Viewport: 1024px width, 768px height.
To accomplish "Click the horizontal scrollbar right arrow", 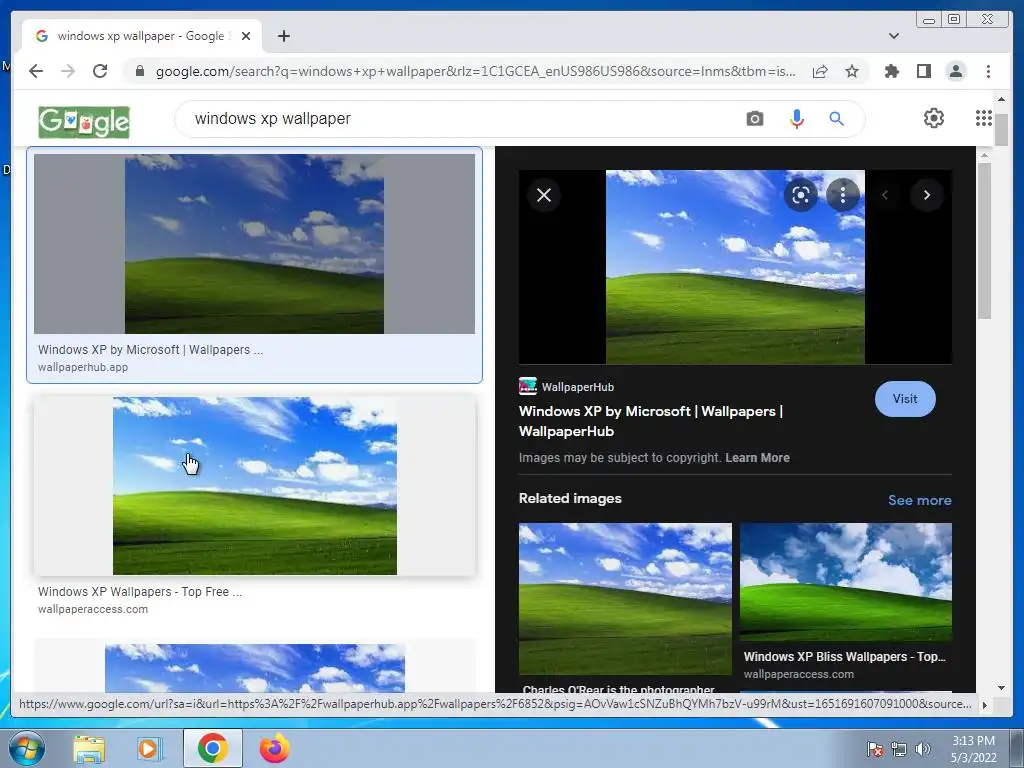I will tap(985, 705).
